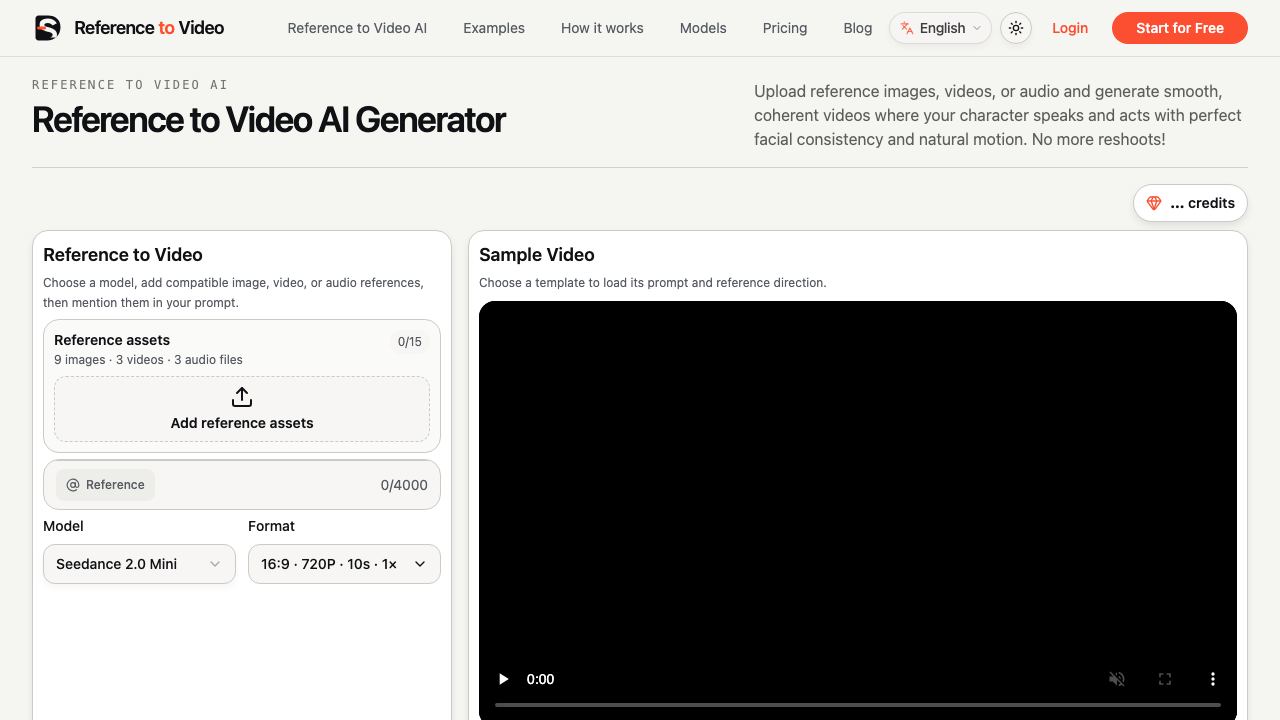Enter fullscreen on the sample video

coord(1165,679)
